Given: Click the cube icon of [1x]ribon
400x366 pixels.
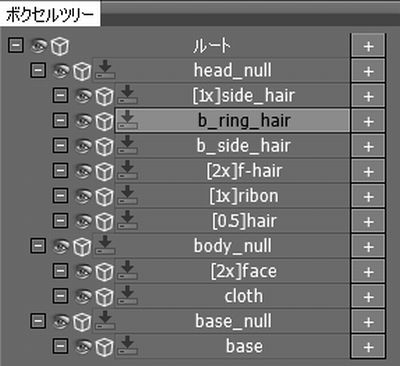Looking at the screenshot, I should 104,196.
